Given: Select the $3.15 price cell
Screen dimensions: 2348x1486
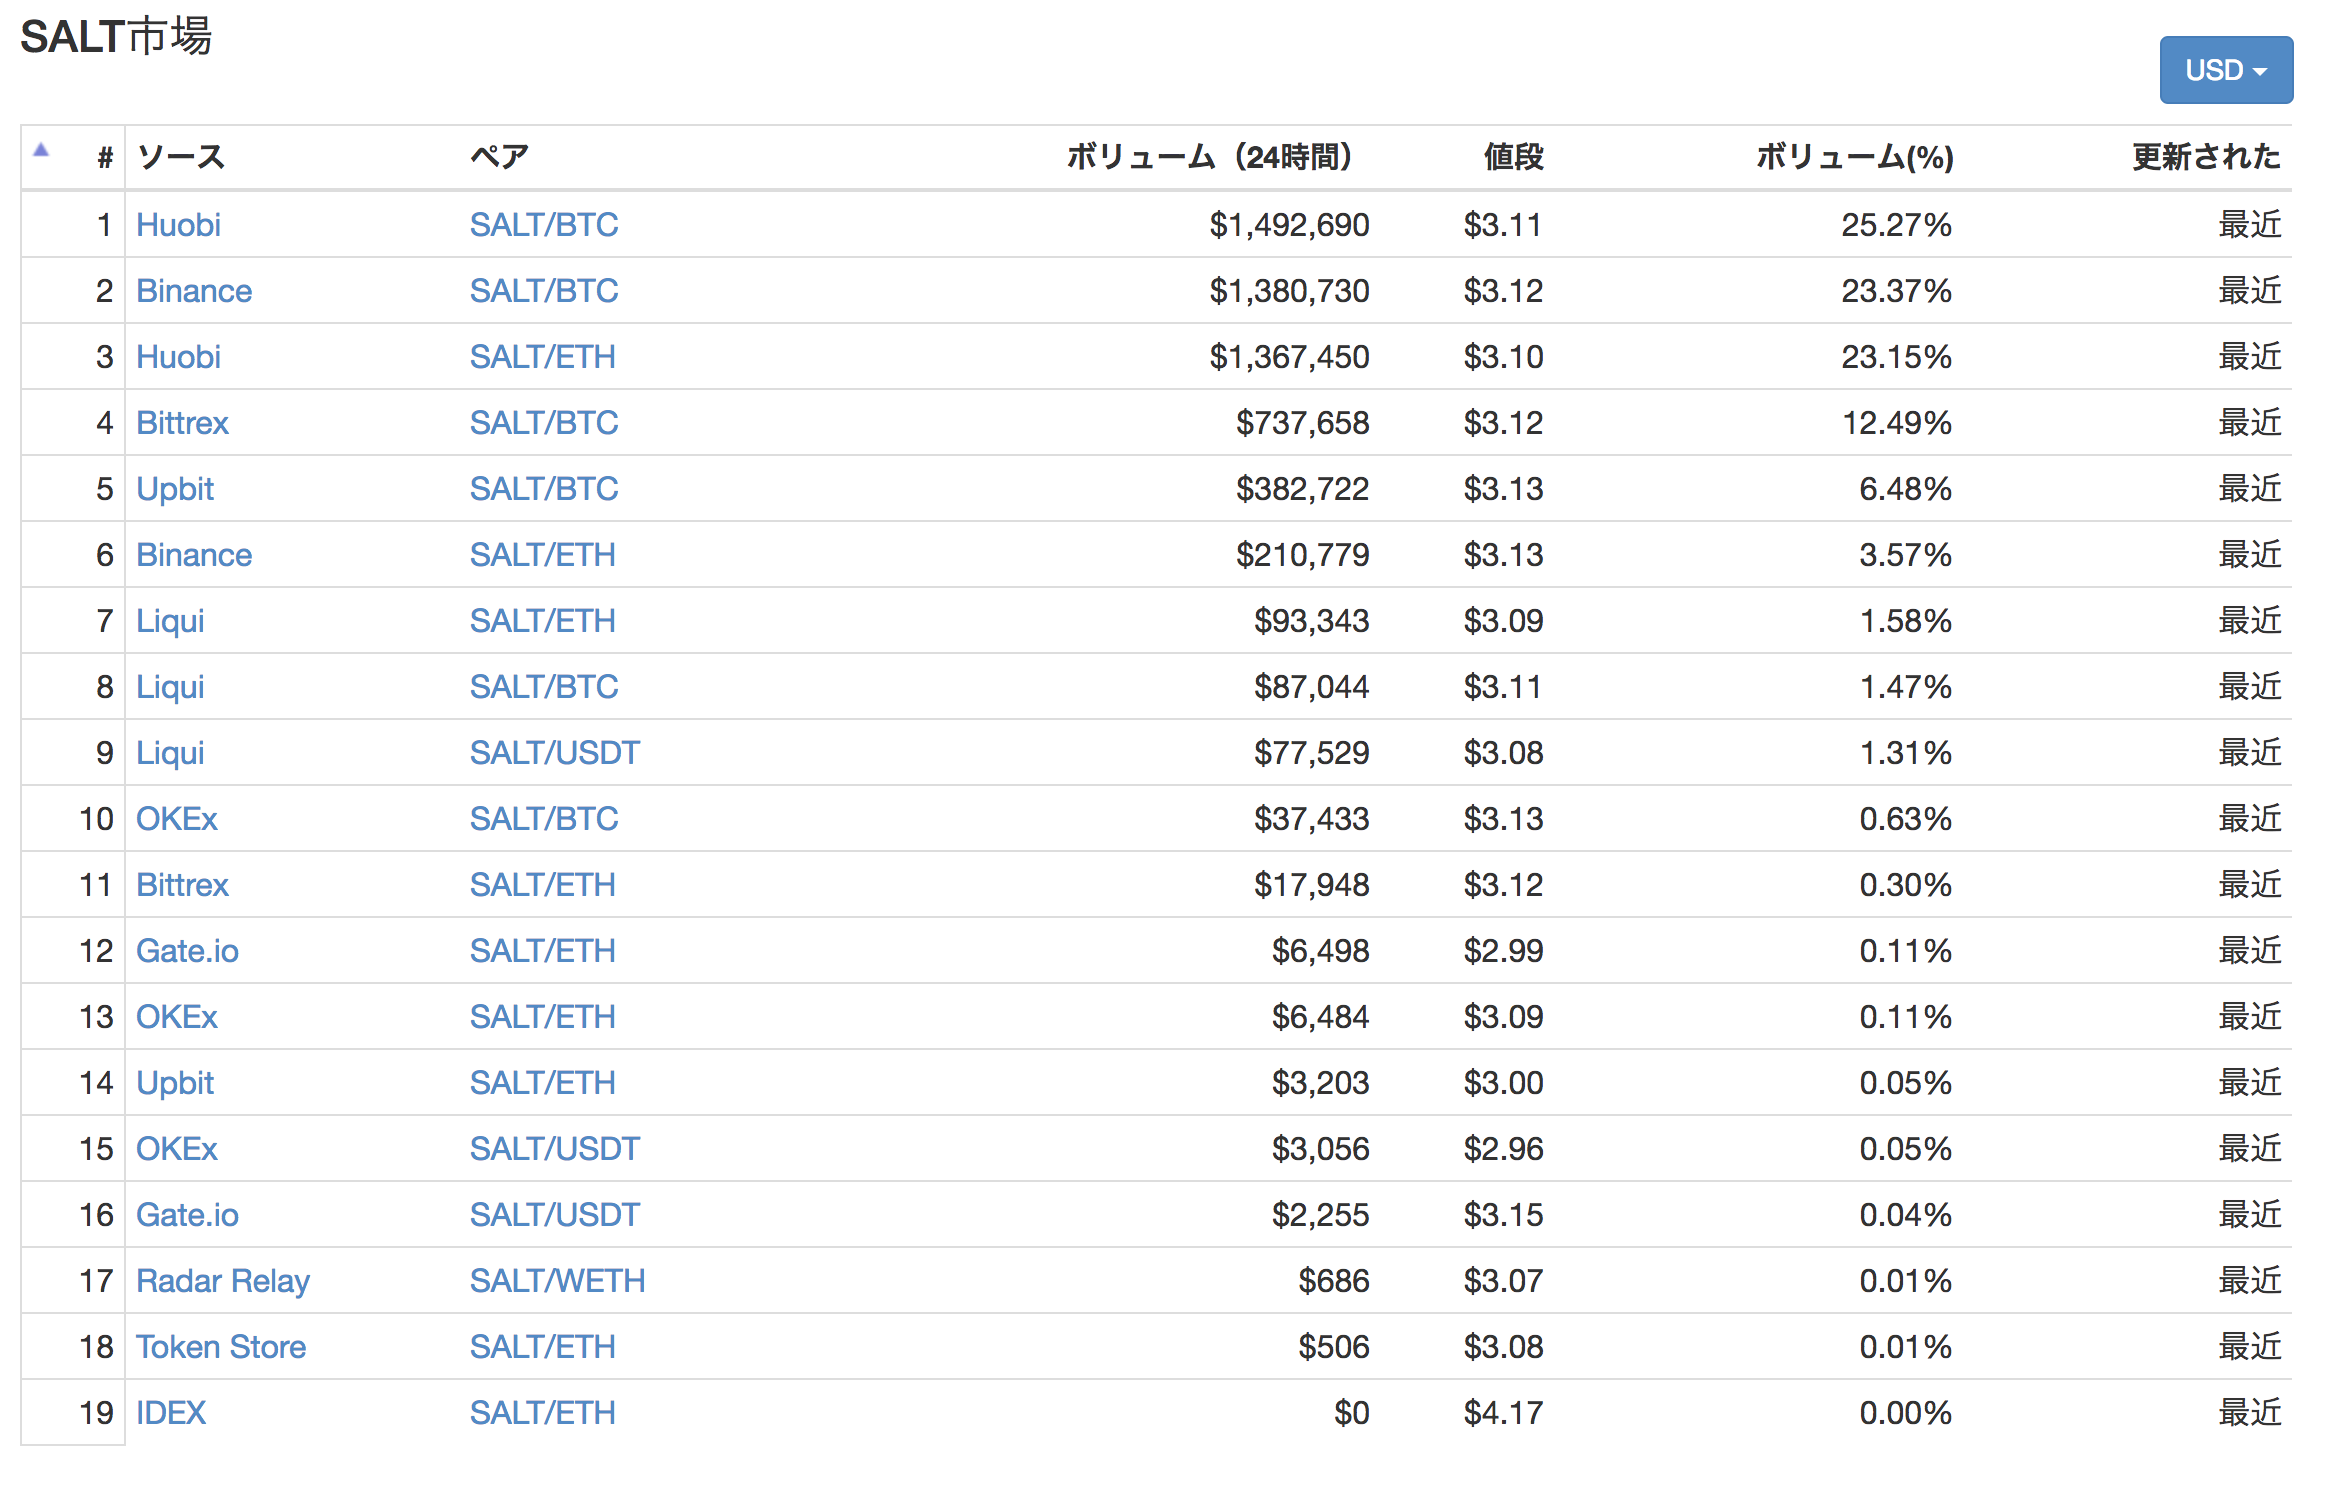Looking at the screenshot, I should pos(1503,1215).
